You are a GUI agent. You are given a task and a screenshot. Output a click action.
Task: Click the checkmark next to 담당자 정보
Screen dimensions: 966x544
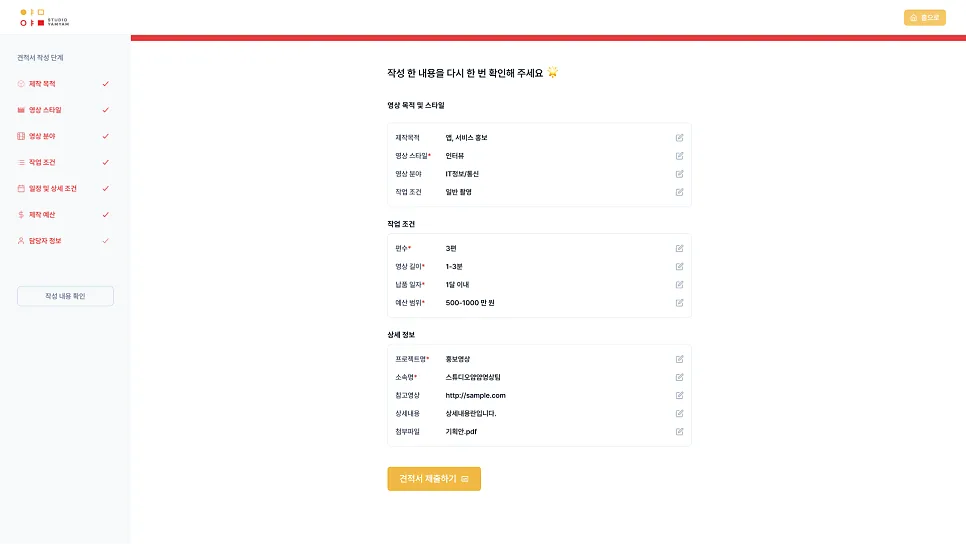105,241
